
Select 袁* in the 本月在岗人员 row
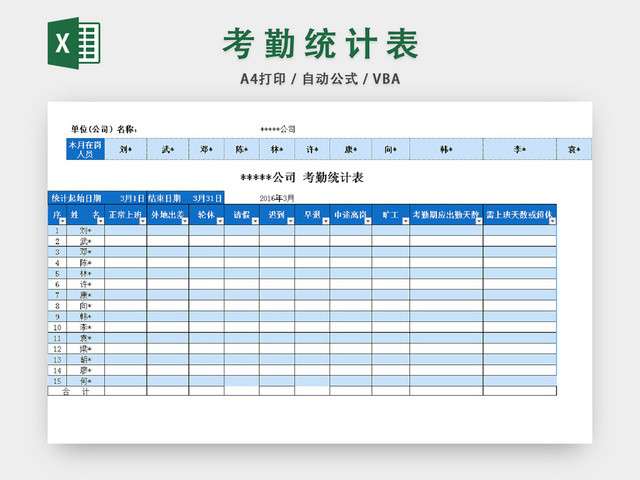pos(574,149)
